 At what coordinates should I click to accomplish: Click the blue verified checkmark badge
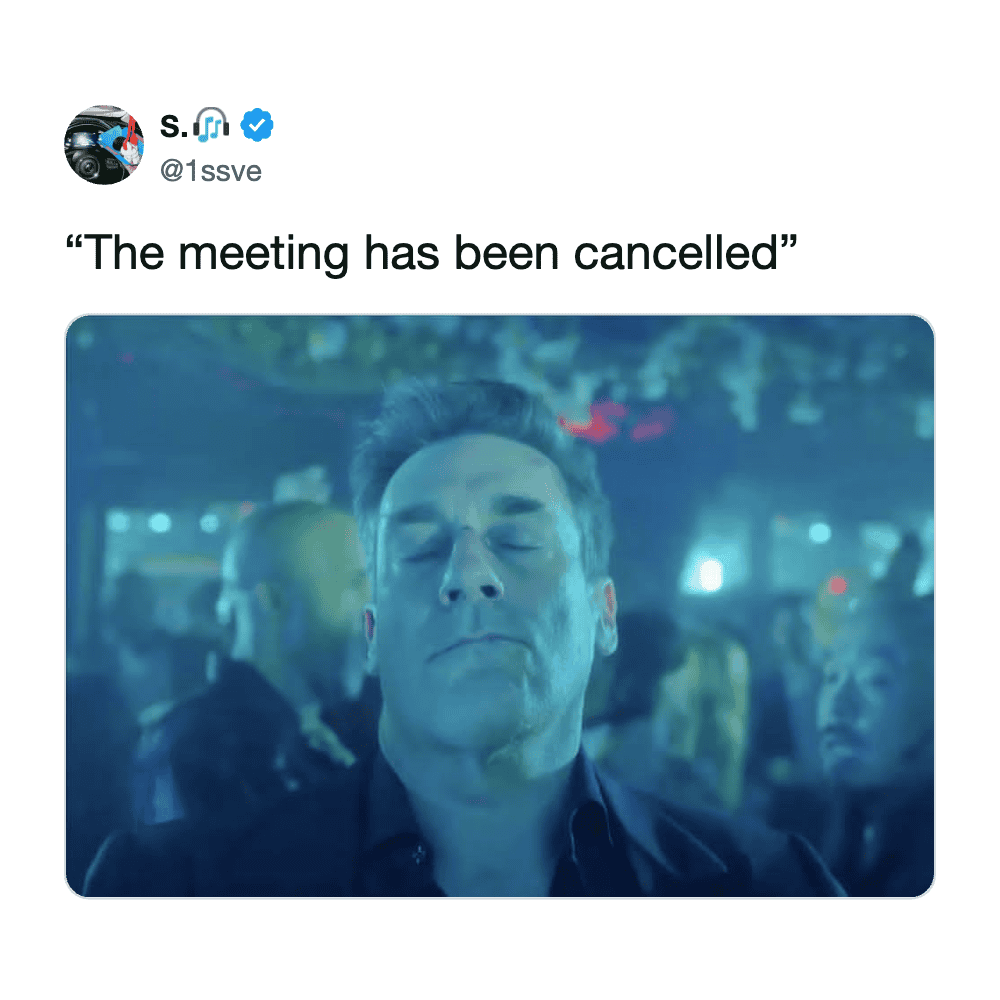coord(256,124)
